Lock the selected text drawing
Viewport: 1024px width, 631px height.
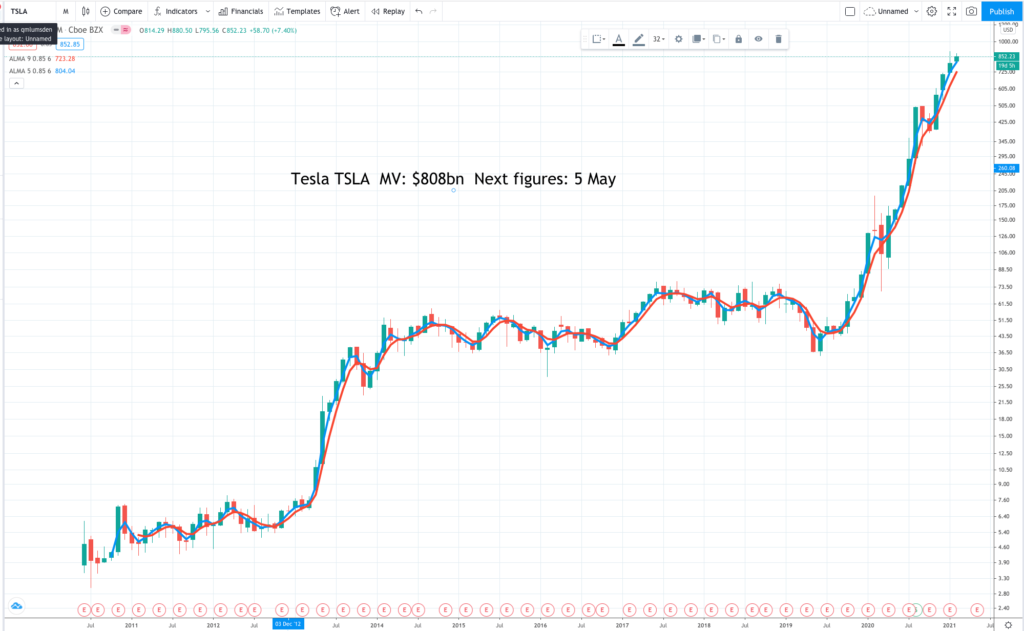click(x=739, y=39)
